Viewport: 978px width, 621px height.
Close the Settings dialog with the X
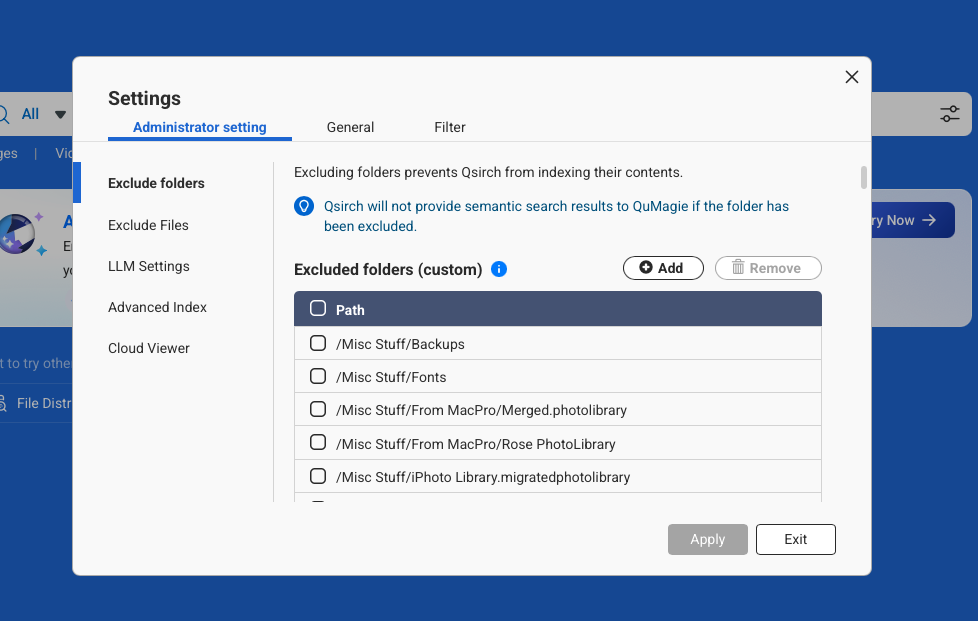pyautogui.click(x=851, y=77)
